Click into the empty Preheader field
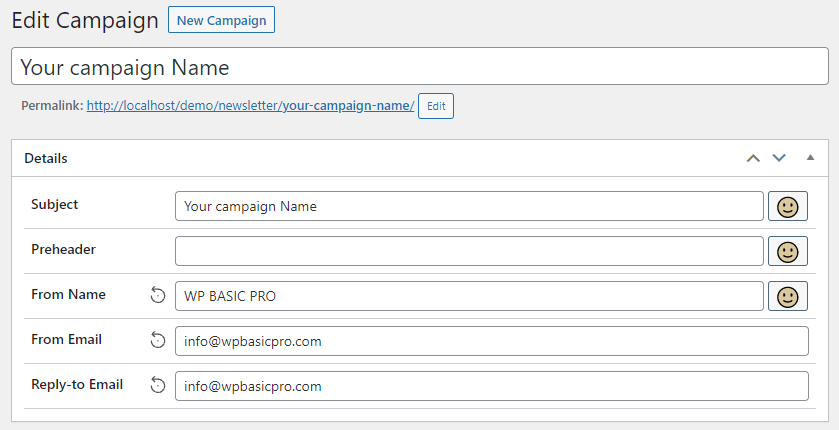Viewport: 839px width, 430px height. [468, 251]
